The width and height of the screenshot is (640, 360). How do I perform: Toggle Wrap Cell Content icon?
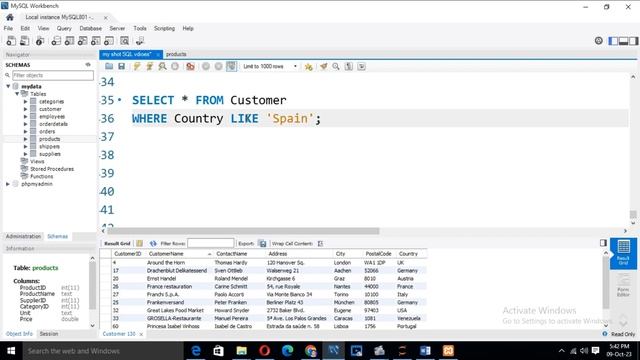(320, 244)
